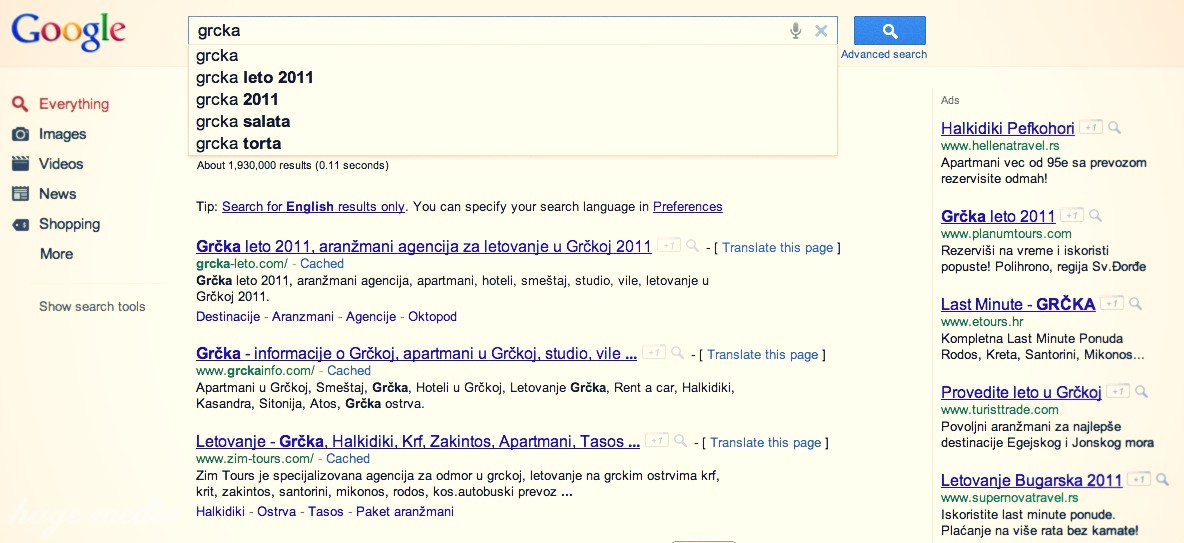Click preview magnifier on grckainfo.com result
The height and width of the screenshot is (543, 1184).
tap(677, 352)
